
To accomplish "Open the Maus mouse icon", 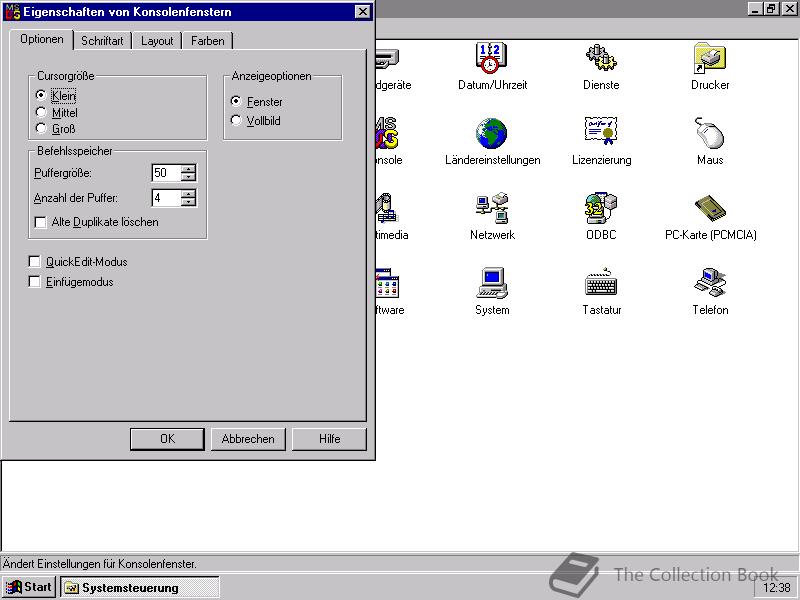I will [710, 133].
